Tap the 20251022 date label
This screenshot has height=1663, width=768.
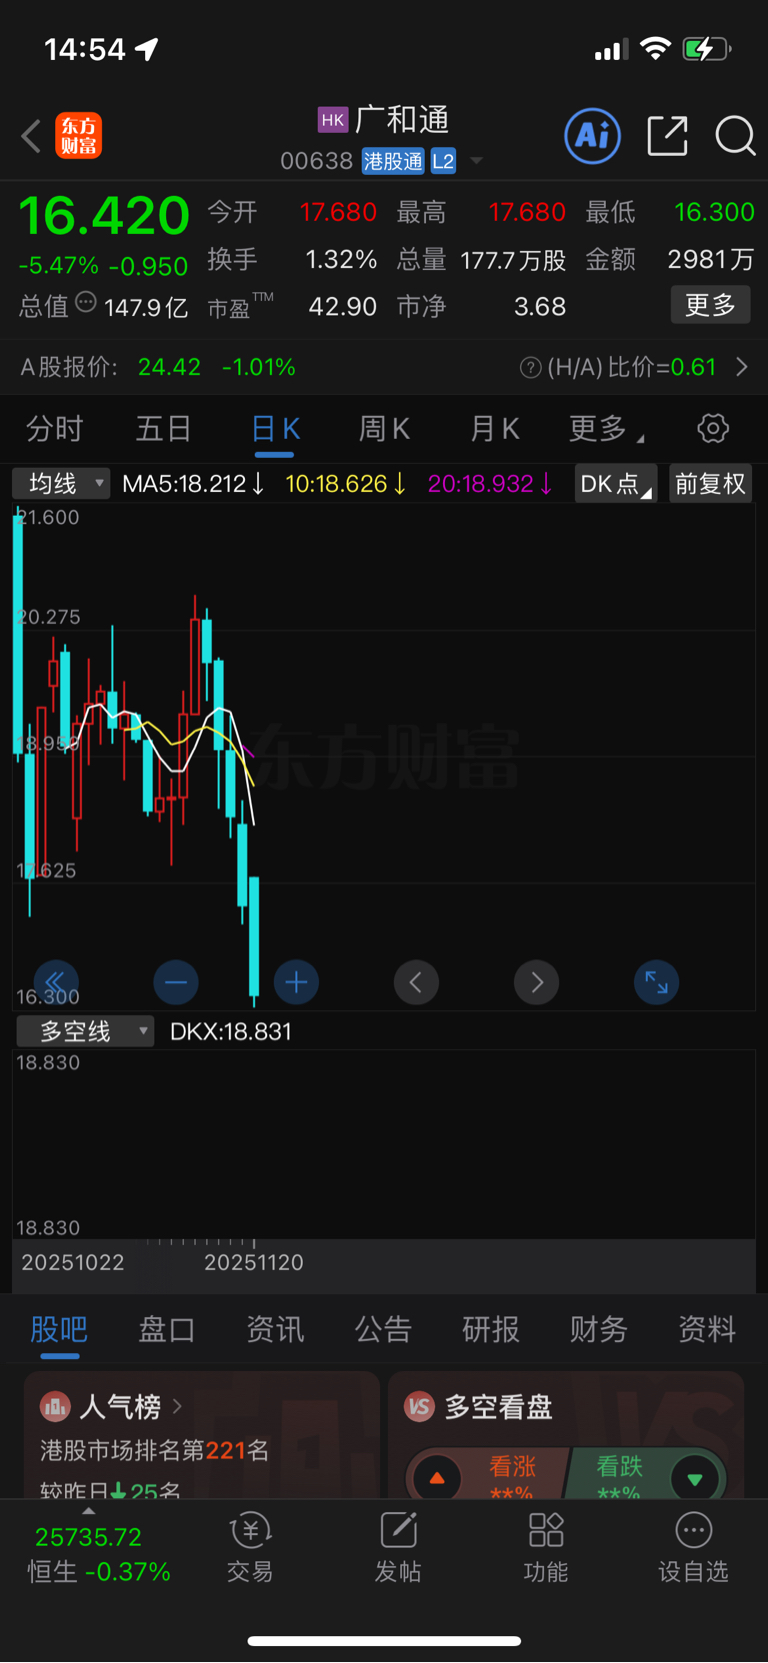[x=73, y=1262]
